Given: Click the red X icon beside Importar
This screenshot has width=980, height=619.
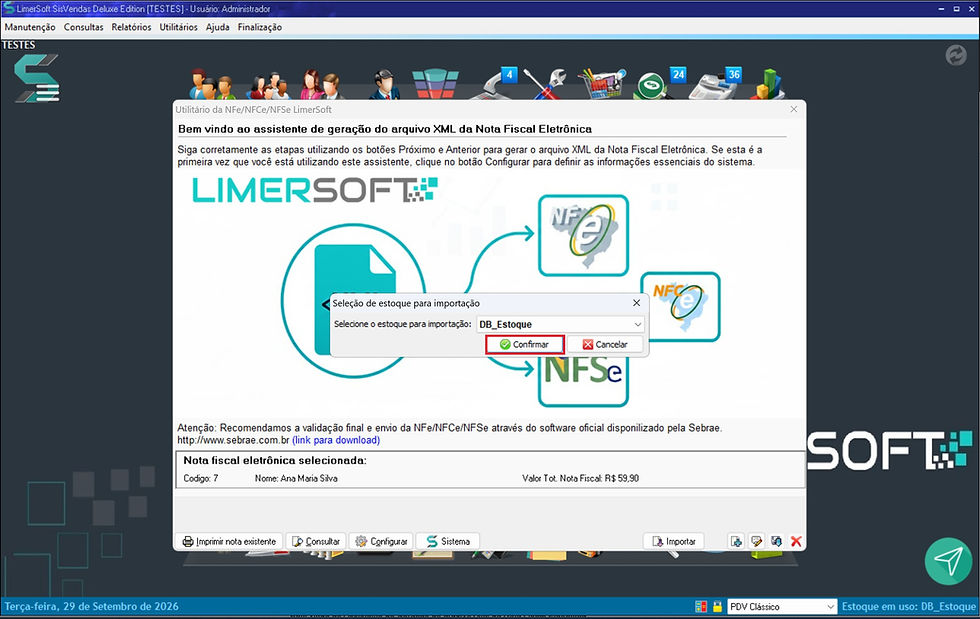Looking at the screenshot, I should tap(796, 541).
